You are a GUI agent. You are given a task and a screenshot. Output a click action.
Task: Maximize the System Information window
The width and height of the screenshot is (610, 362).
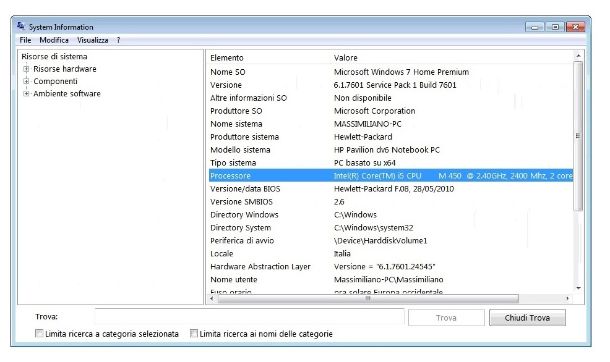point(555,27)
